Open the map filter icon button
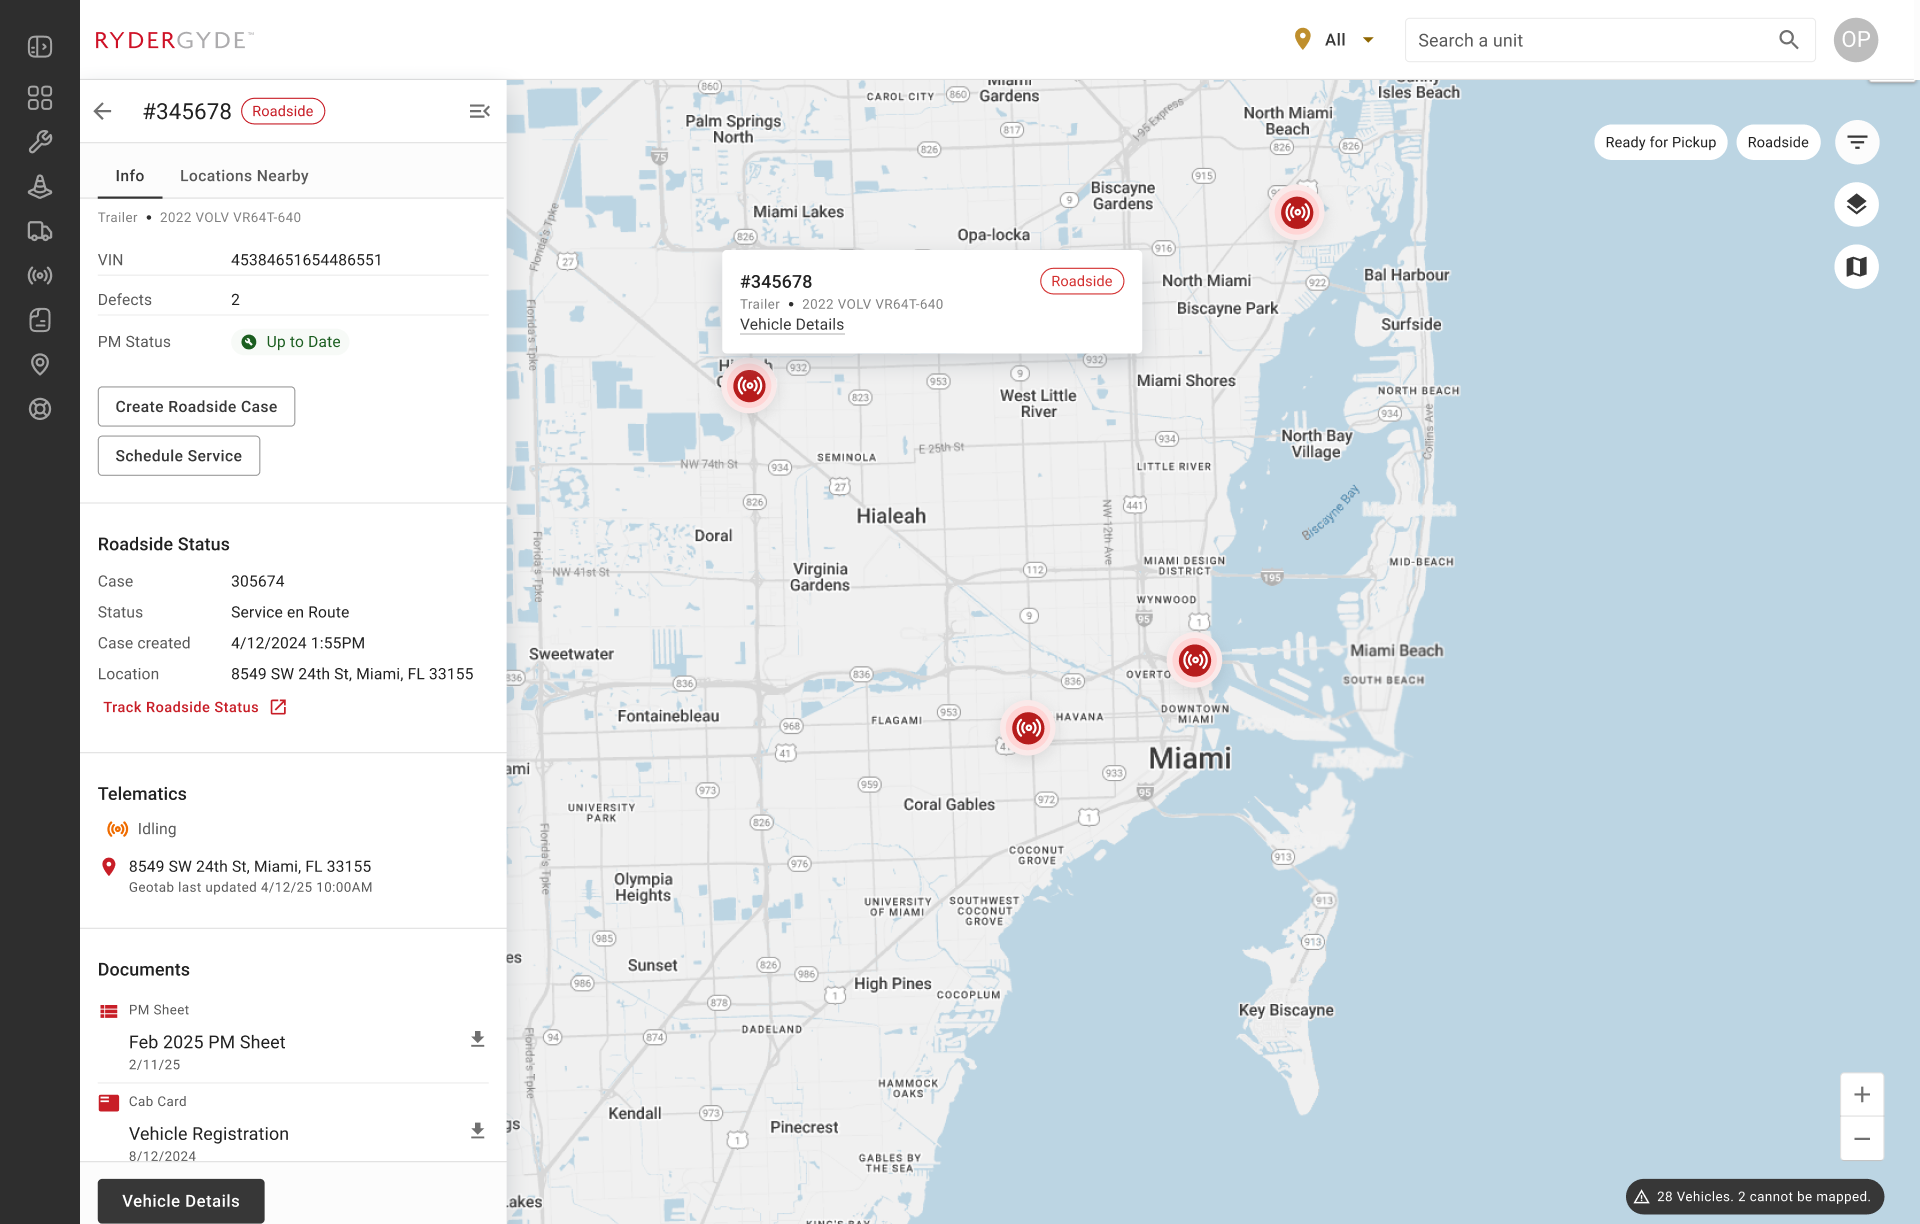 [x=1857, y=142]
